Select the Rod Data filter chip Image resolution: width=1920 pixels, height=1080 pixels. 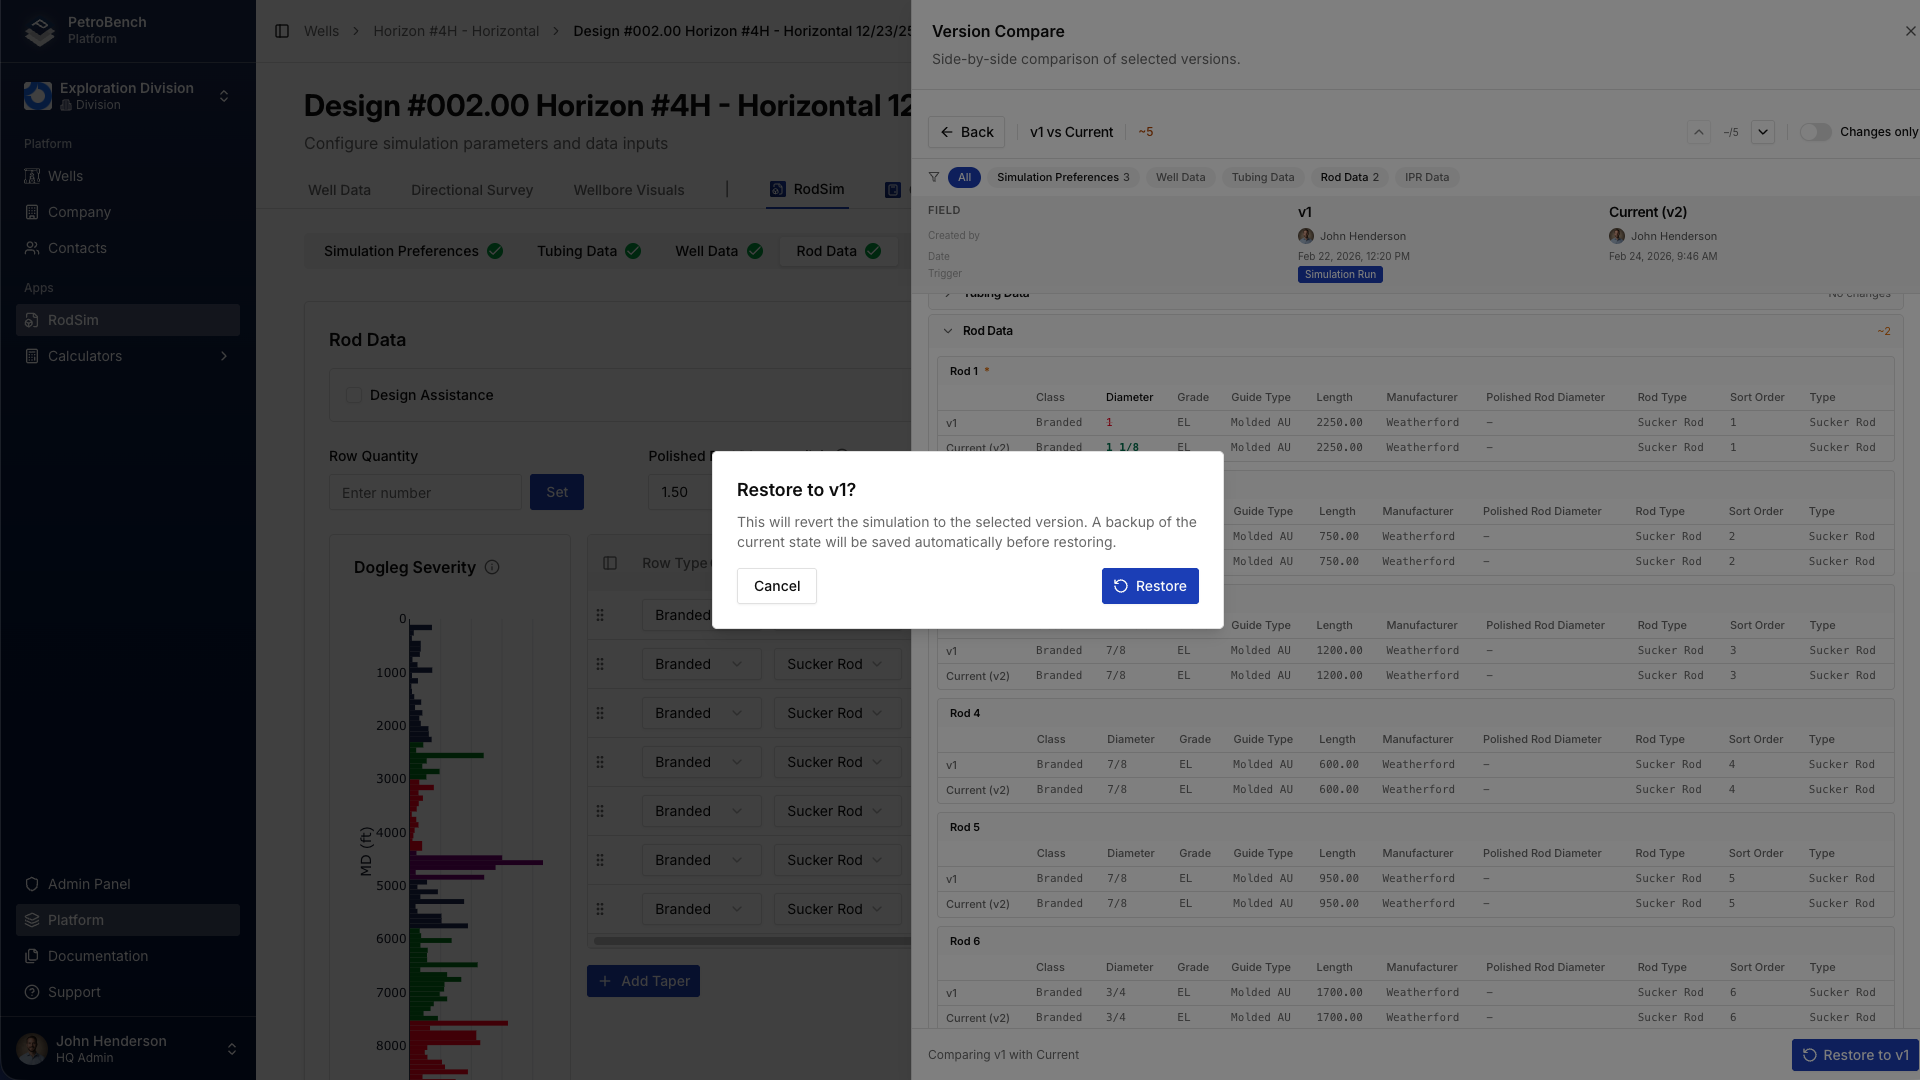point(1348,177)
